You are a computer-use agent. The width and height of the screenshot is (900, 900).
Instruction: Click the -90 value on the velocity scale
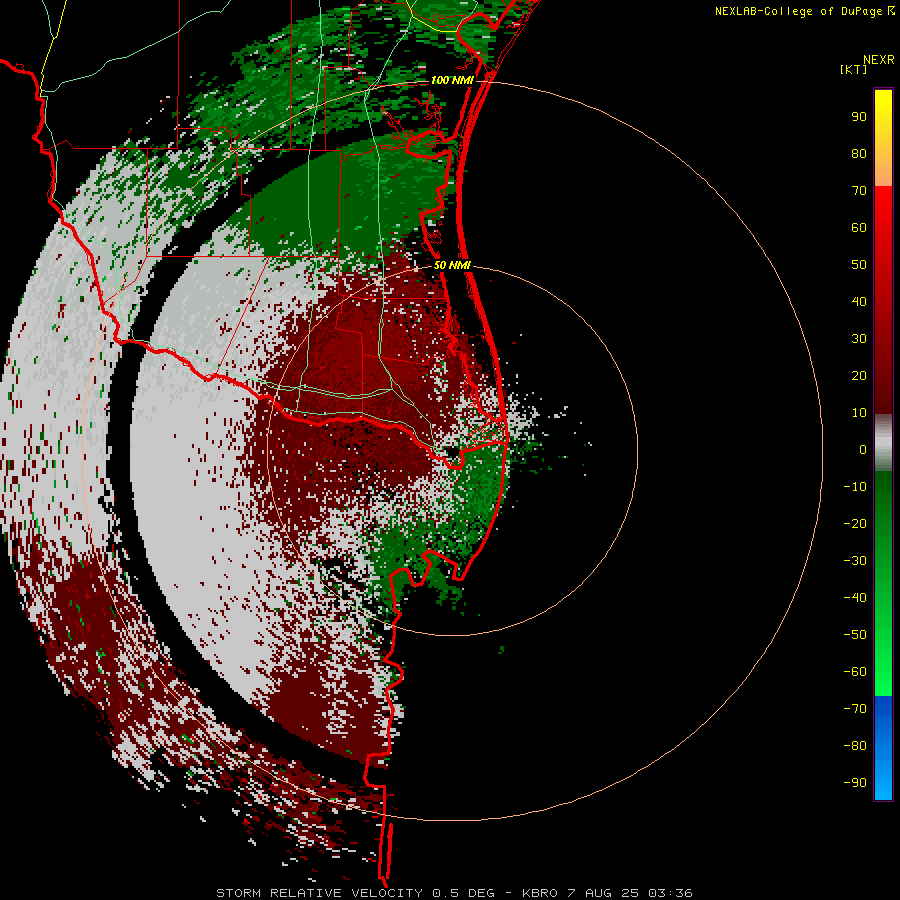855,783
